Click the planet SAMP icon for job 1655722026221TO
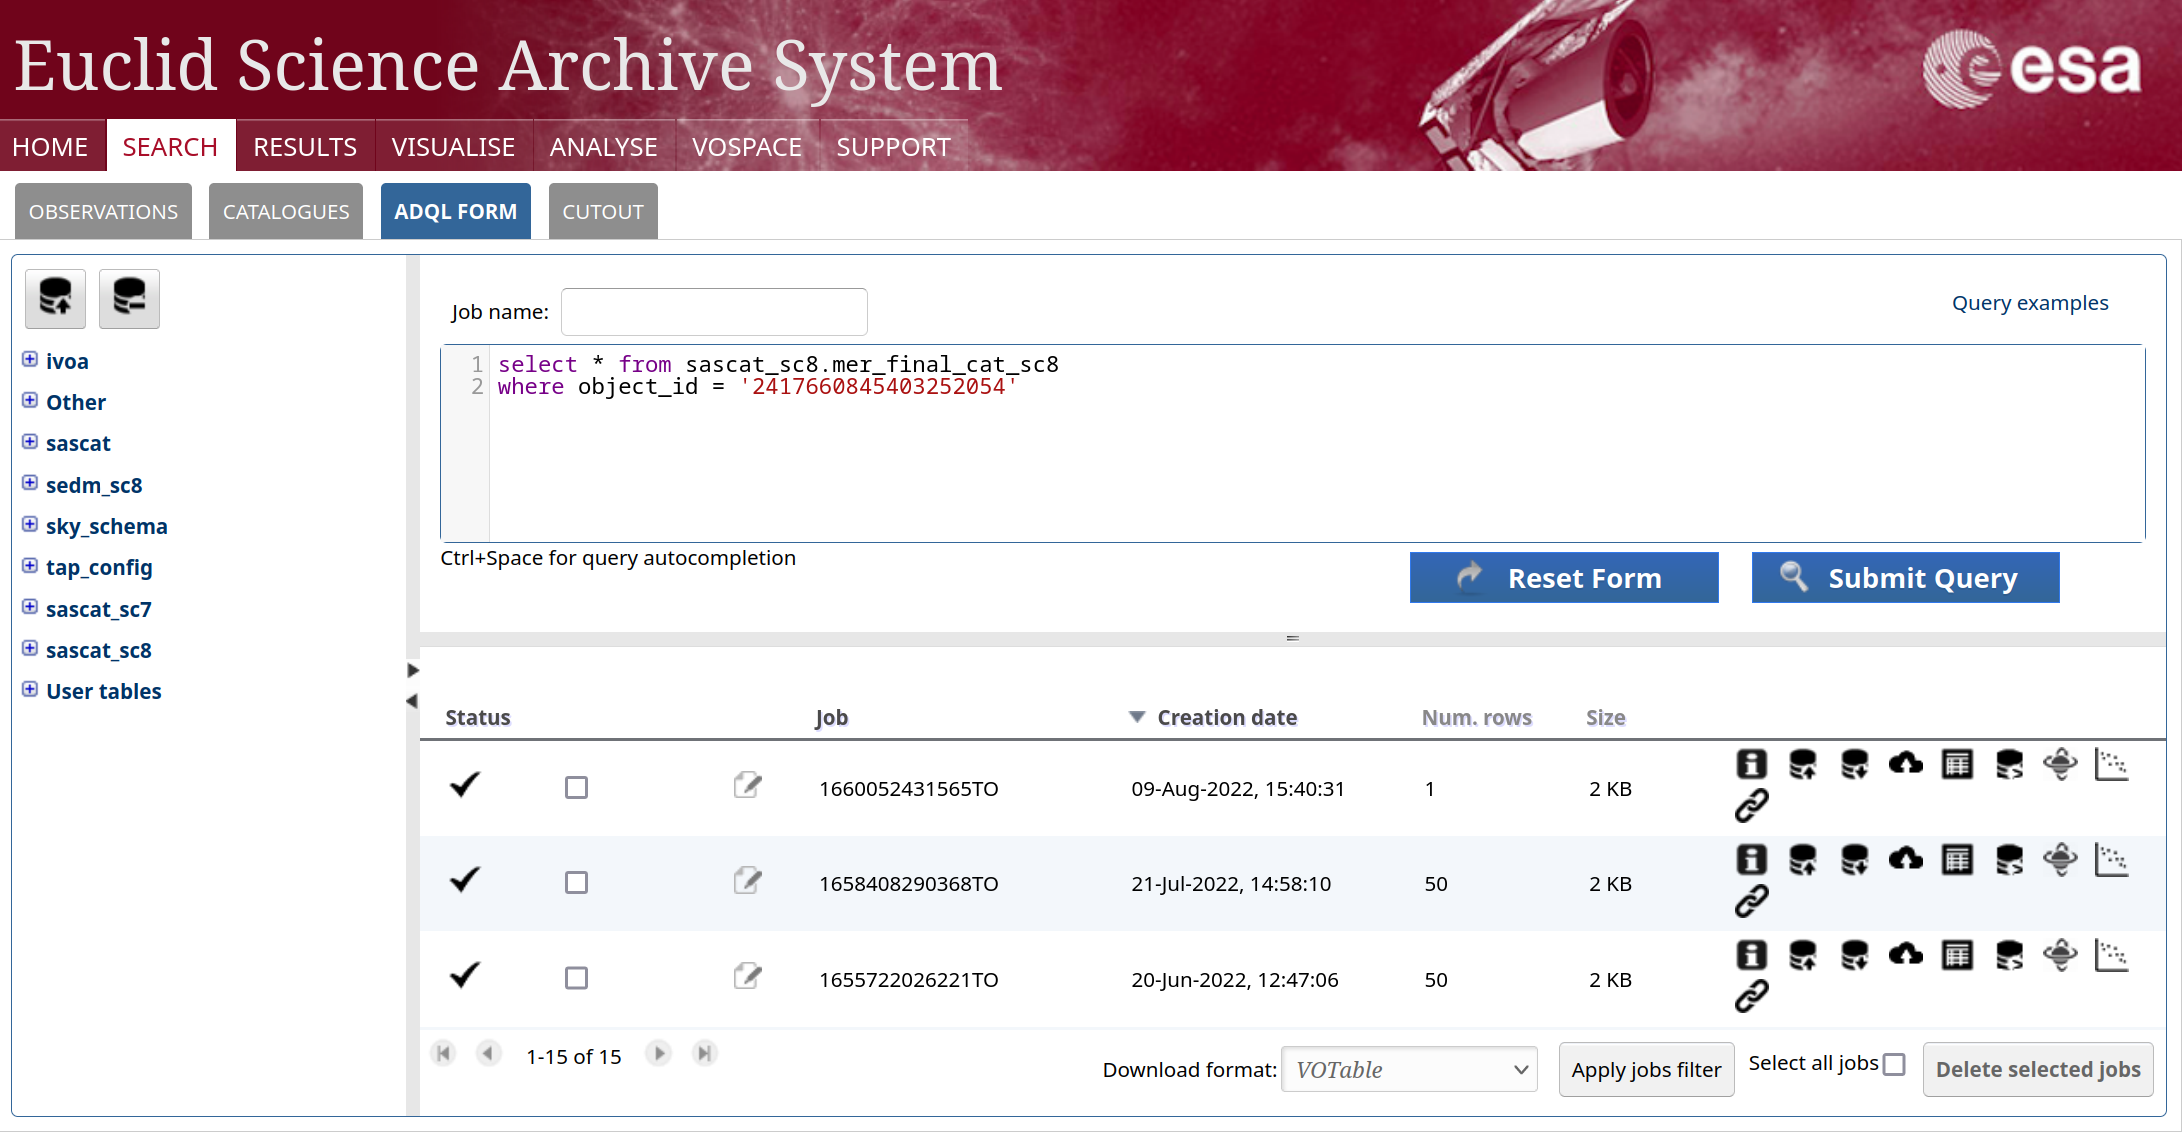Screen dimensions: 2182x1133 [x=2060, y=954]
